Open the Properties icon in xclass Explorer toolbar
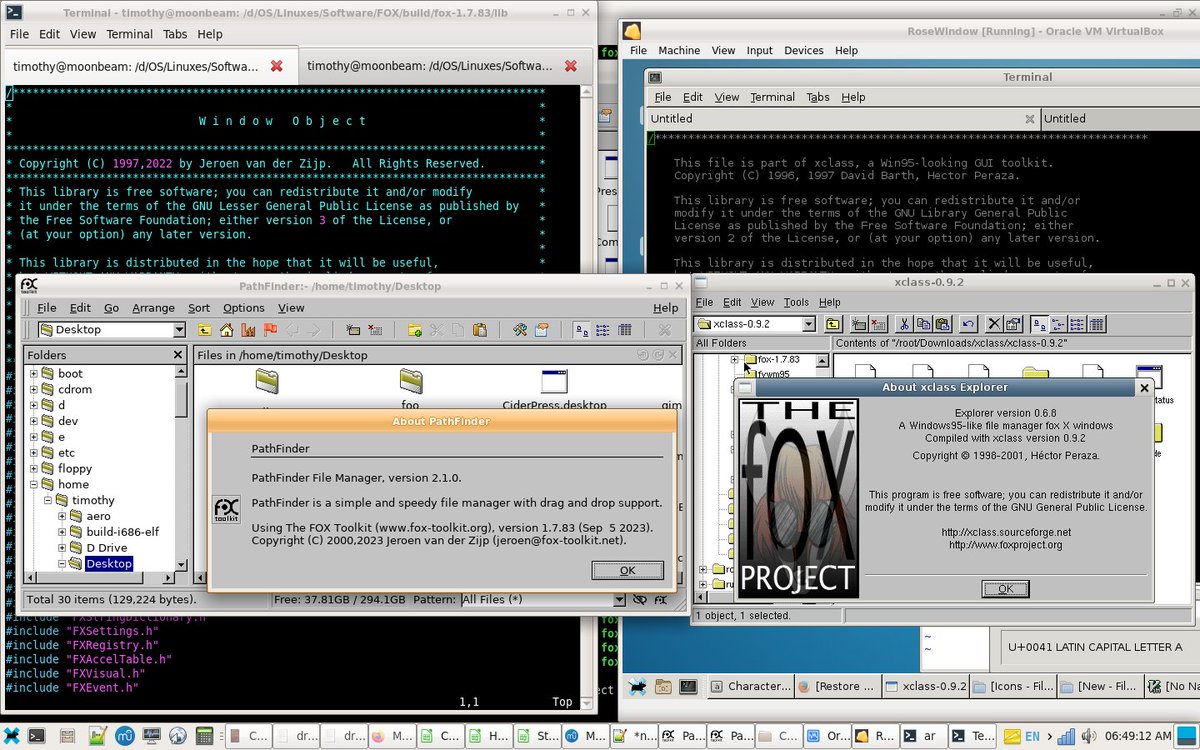1200x750 pixels. (x=1012, y=324)
